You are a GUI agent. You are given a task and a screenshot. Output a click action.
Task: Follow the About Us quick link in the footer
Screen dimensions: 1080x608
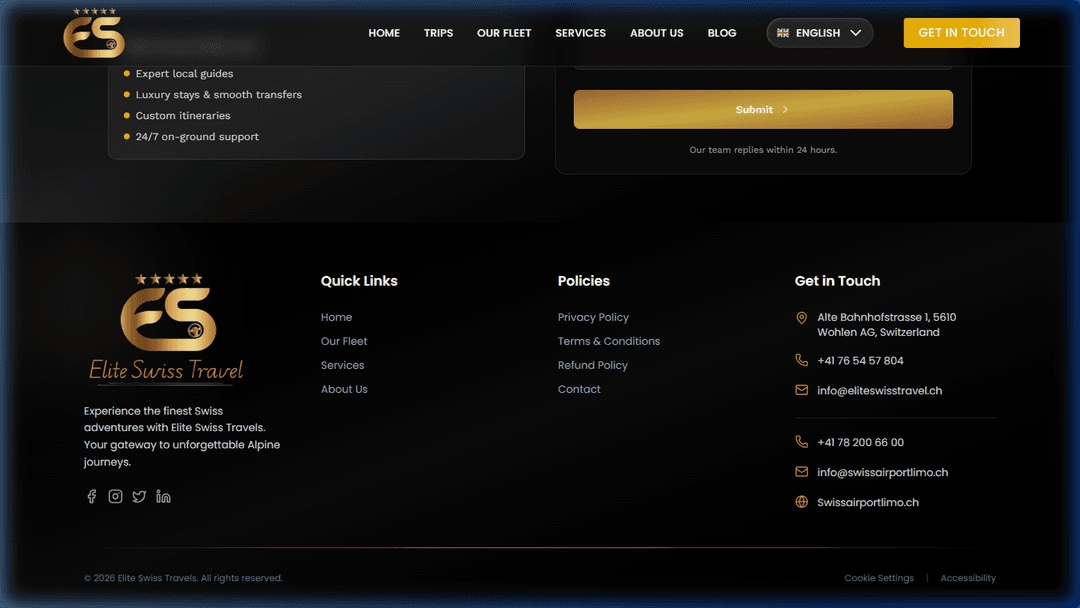[x=344, y=390]
